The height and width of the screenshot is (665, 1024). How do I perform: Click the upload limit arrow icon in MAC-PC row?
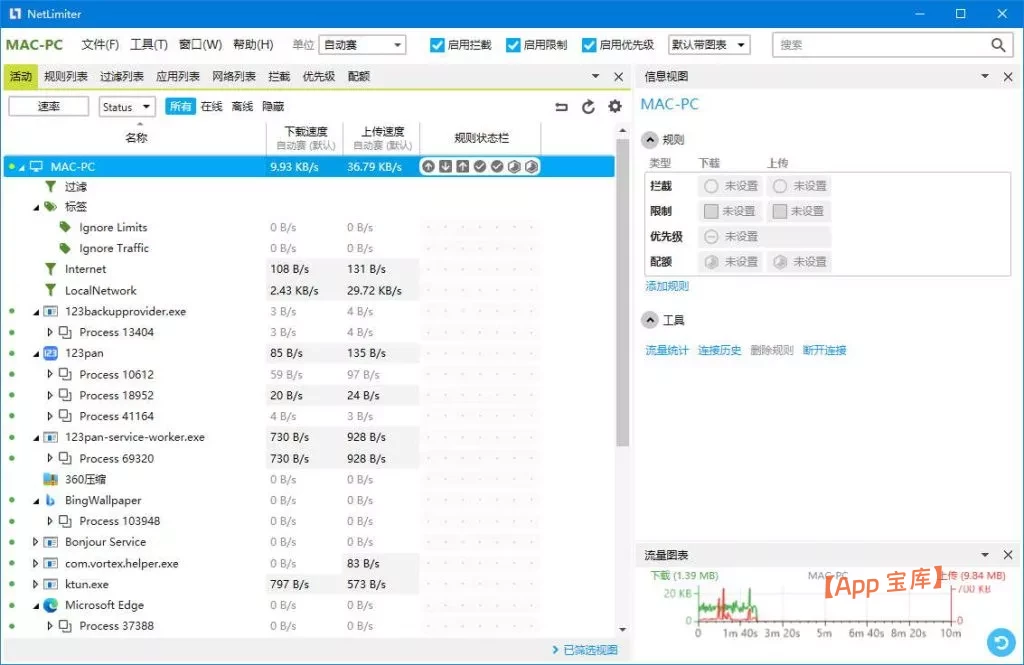(462, 167)
